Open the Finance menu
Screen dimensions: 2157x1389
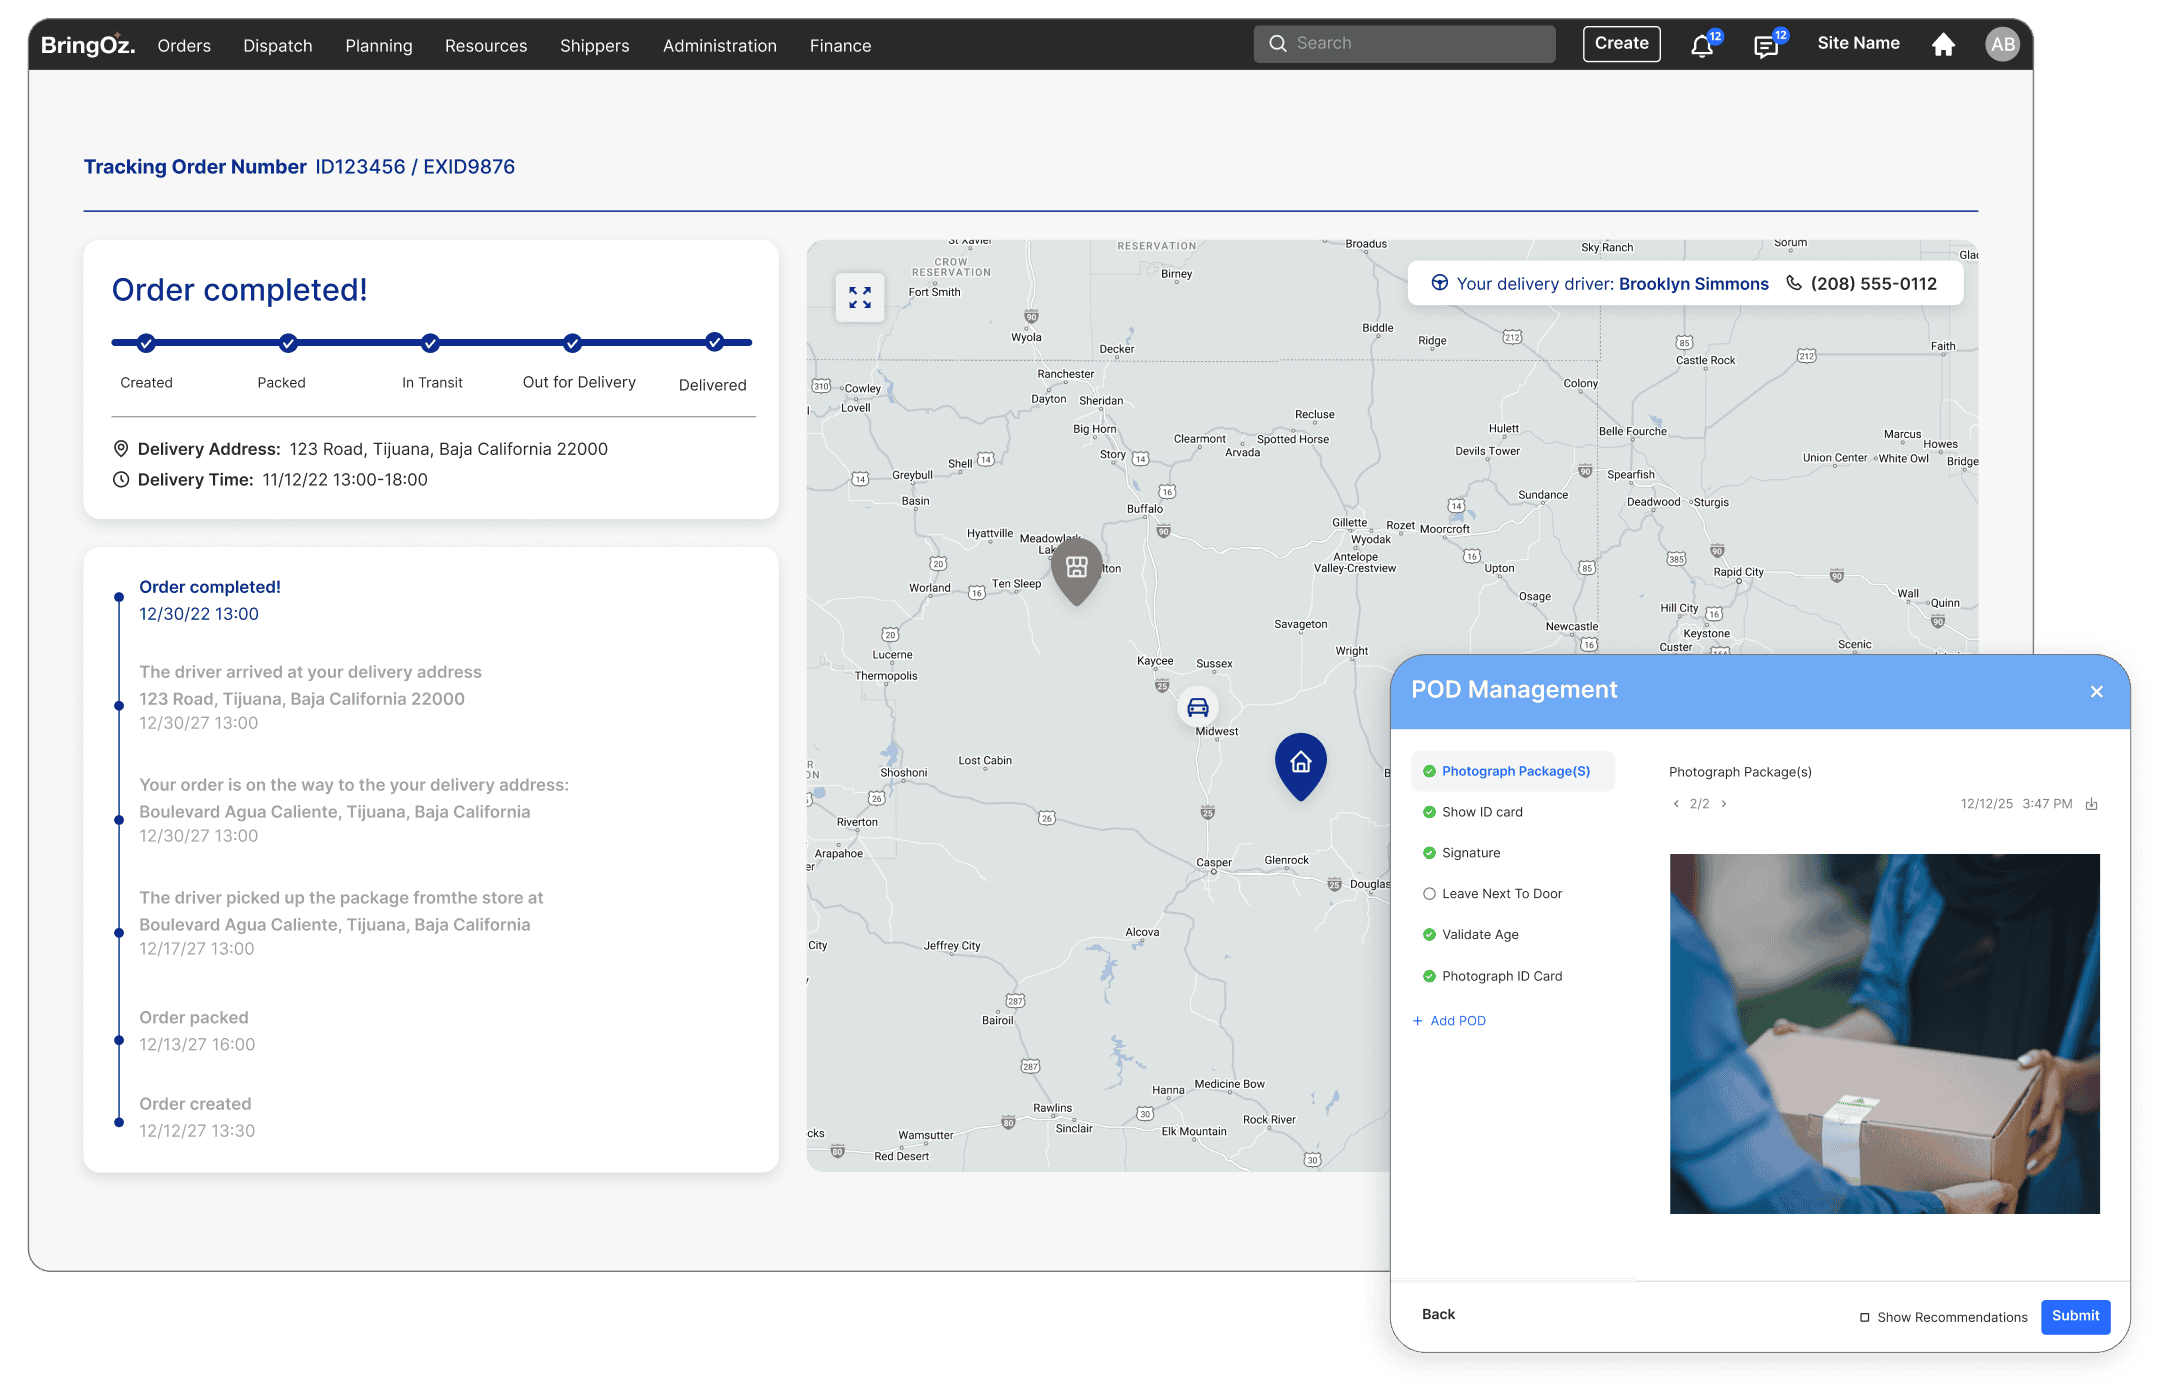[x=841, y=46]
